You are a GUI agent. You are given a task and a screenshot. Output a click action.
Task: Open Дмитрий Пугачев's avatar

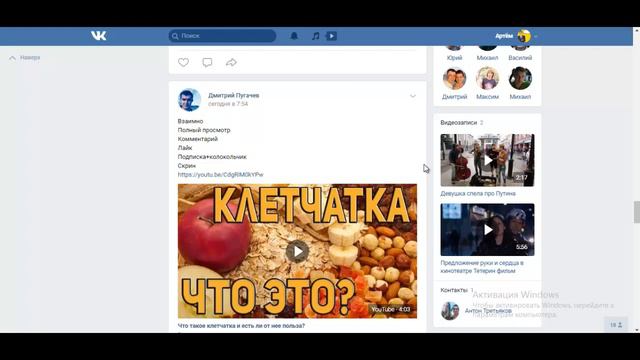[189, 100]
